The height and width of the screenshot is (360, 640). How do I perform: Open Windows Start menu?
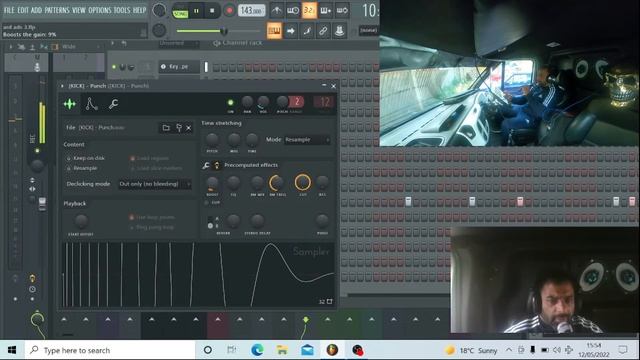[x=12, y=350]
